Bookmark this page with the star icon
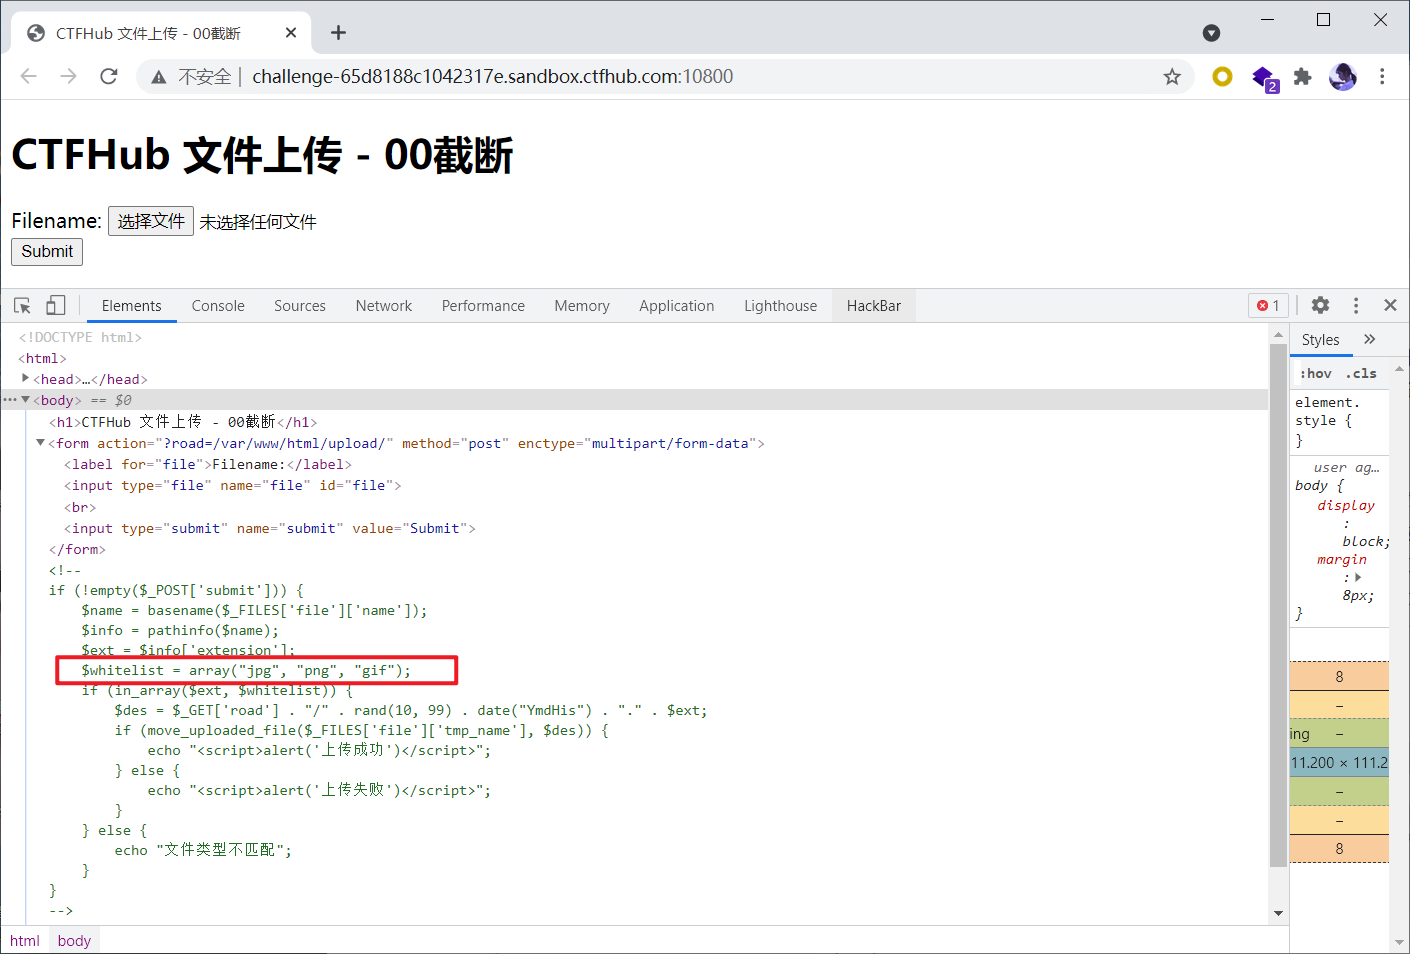Viewport: 1410px width, 954px height. (x=1172, y=77)
